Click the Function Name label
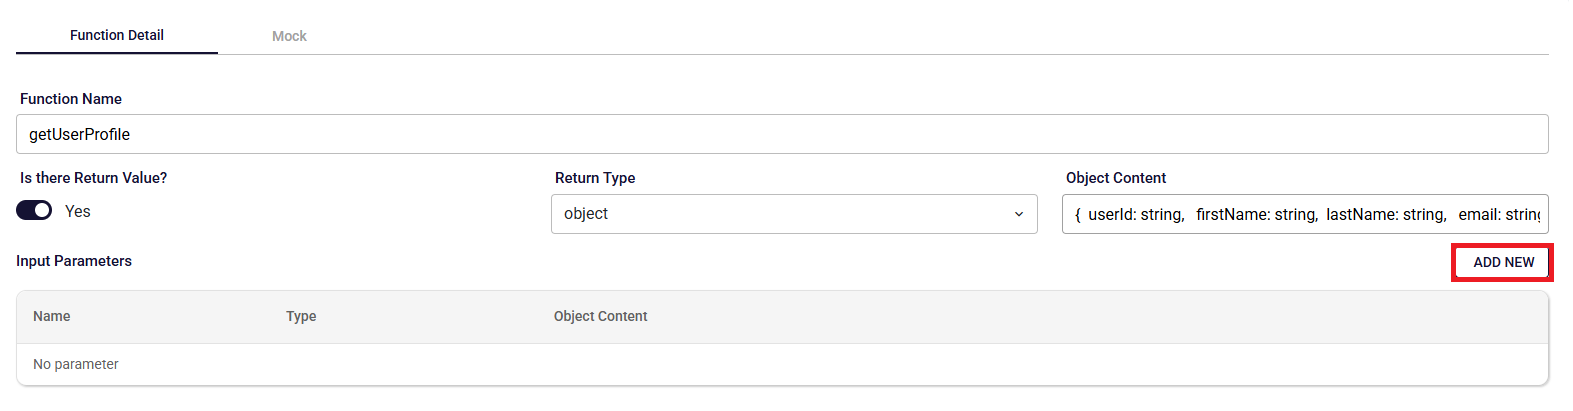 tap(71, 99)
